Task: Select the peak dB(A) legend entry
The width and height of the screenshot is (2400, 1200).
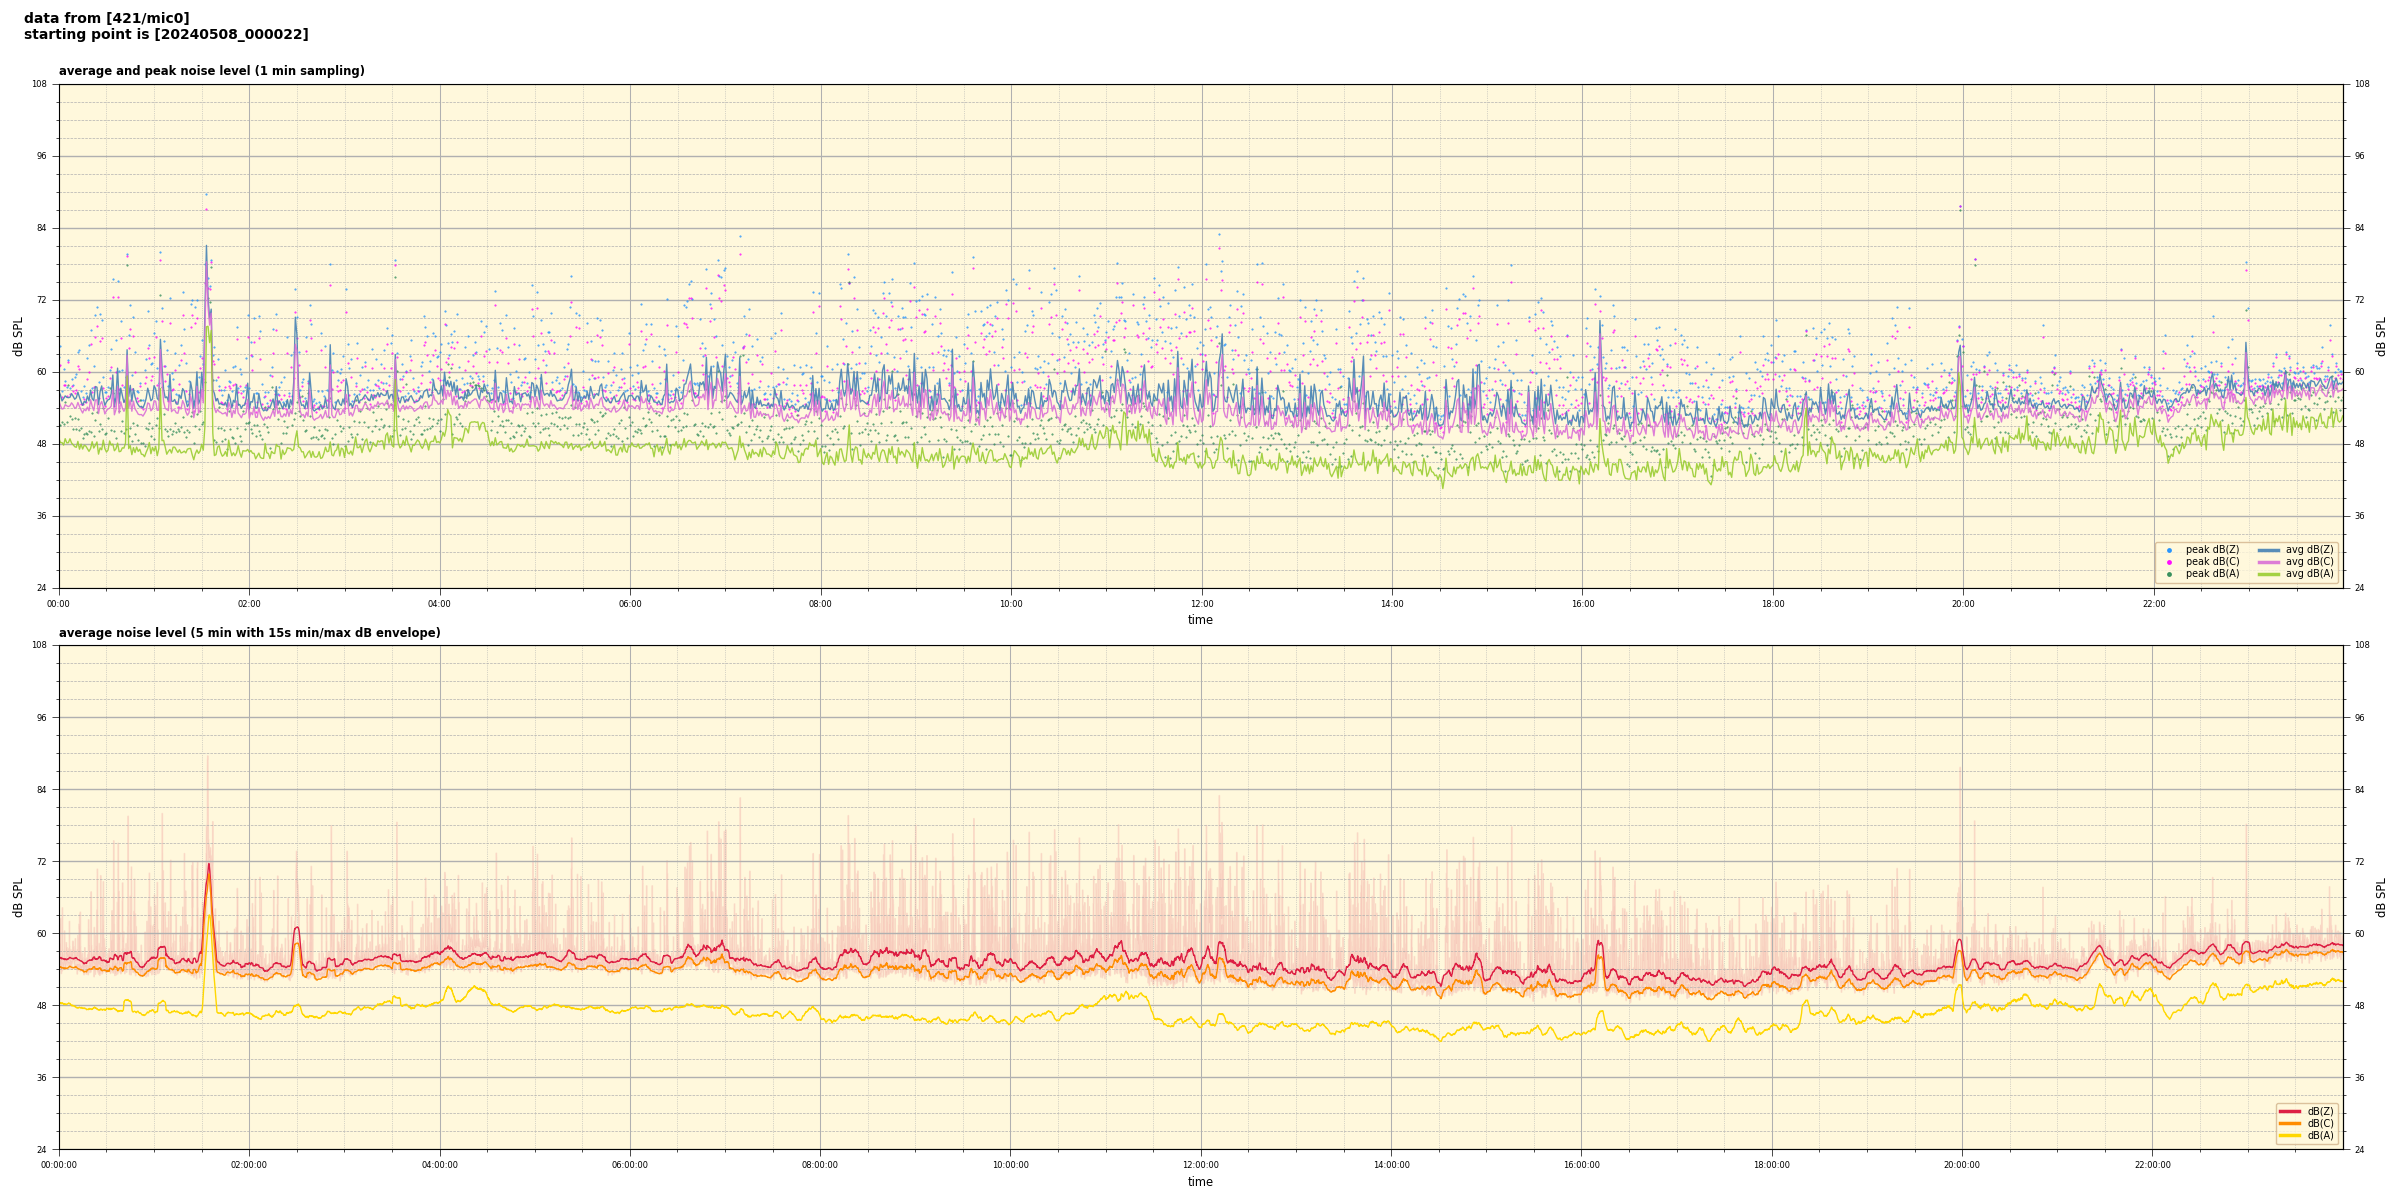Action: (x=2211, y=574)
